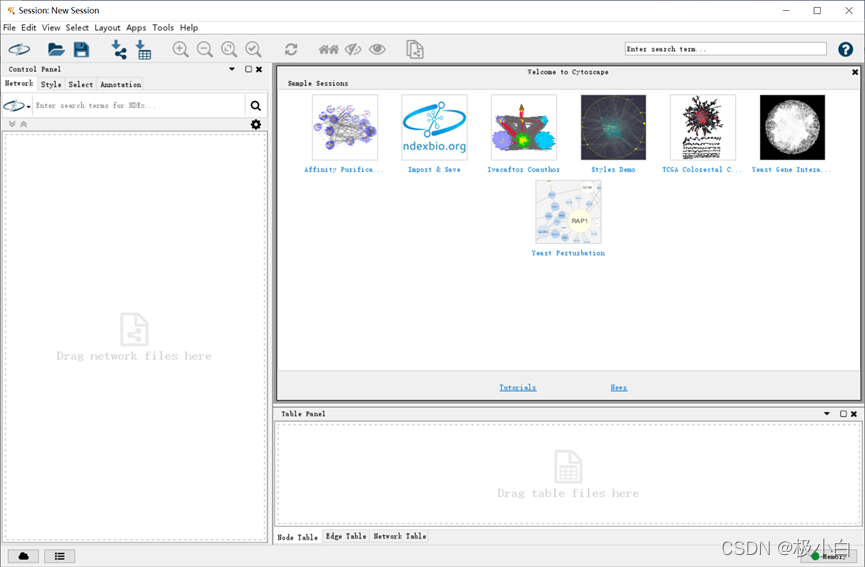This screenshot has width=865, height=567.
Task: Open the Help menu
Action: (189, 28)
